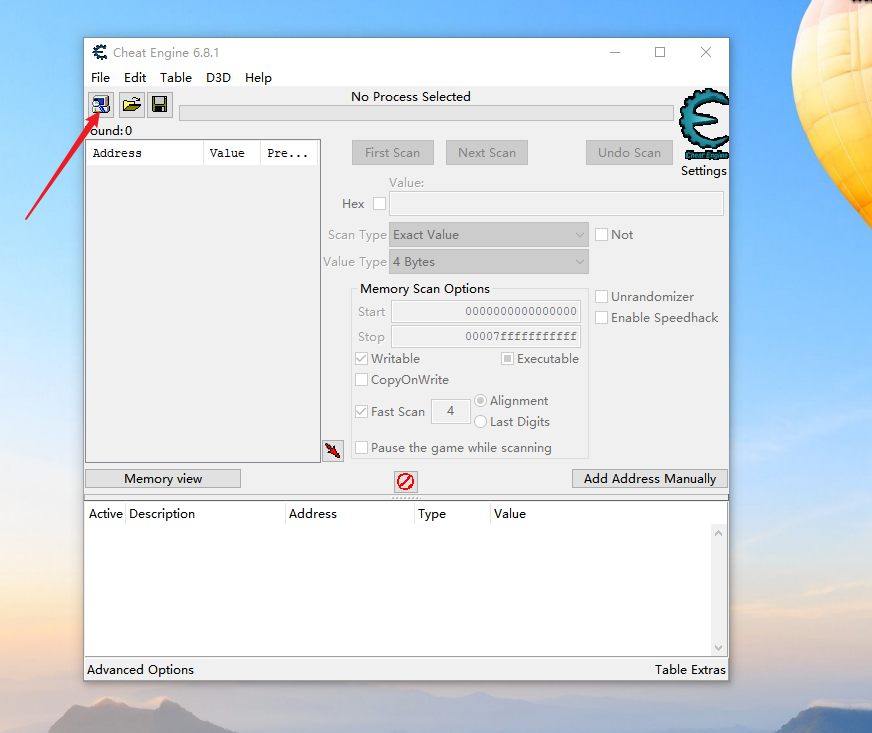This screenshot has width=872, height=733.
Task: Expand the Scan Type dropdown
Action: (x=489, y=235)
